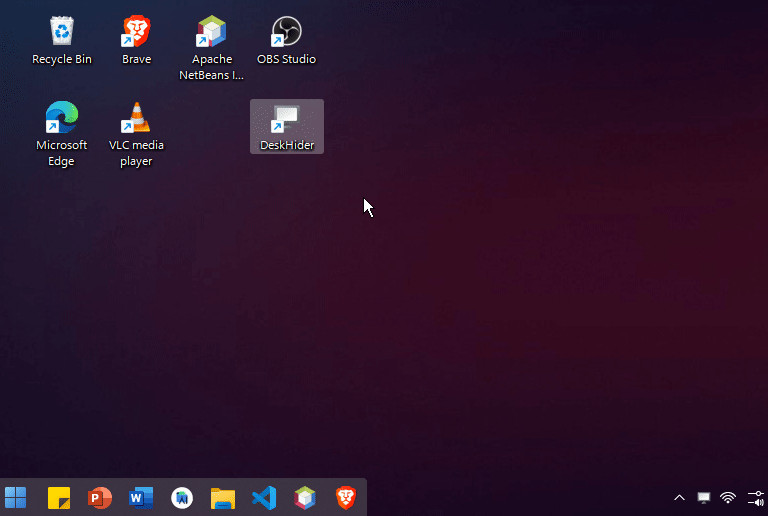
Task: Open the Windows Start menu
Action: pyautogui.click(x=16, y=498)
